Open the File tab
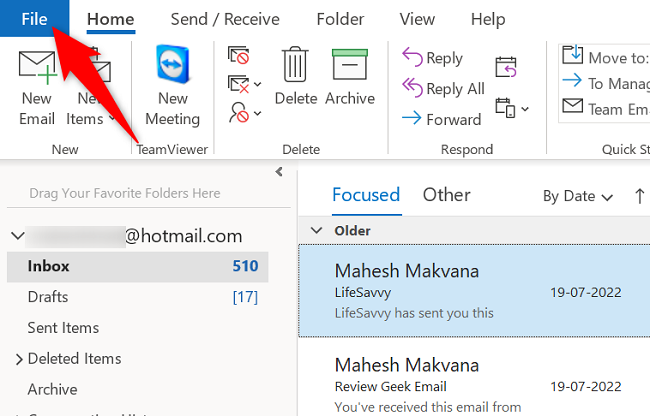Screen dimensions: 650x416 [x=34, y=19]
